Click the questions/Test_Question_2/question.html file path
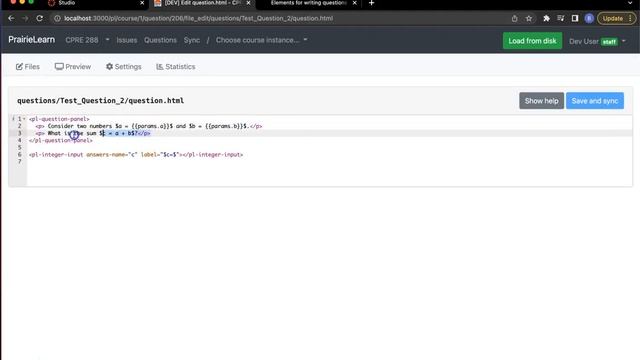640x360 pixels. point(100,100)
